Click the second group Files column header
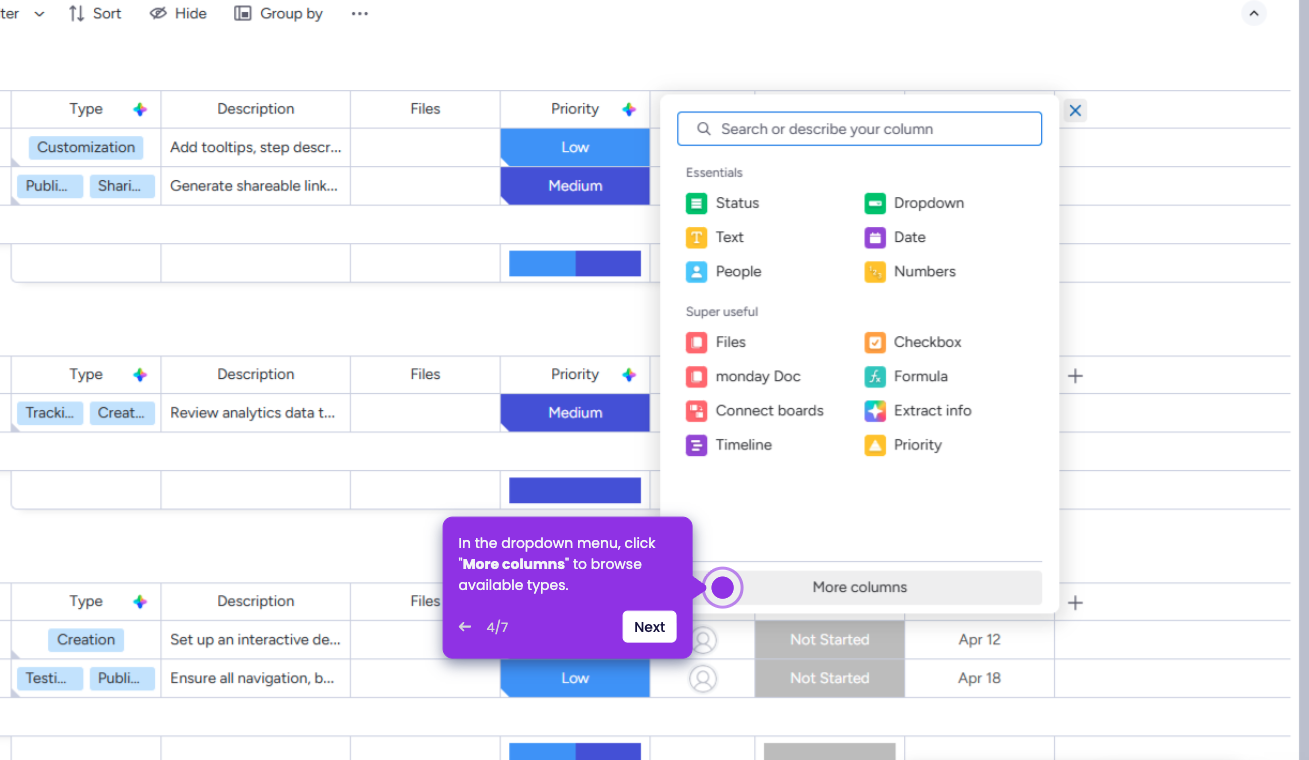 pos(425,375)
